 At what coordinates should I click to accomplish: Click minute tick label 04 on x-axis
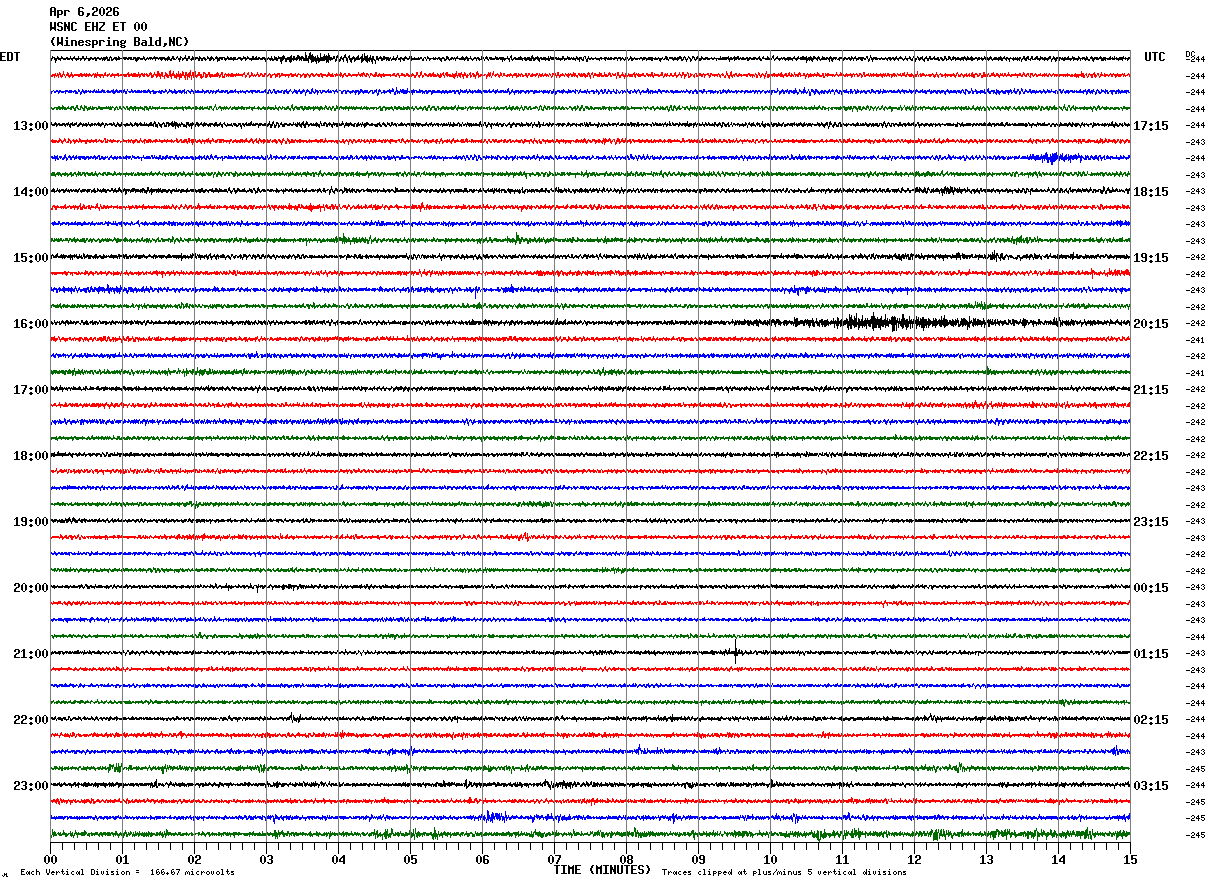(338, 859)
